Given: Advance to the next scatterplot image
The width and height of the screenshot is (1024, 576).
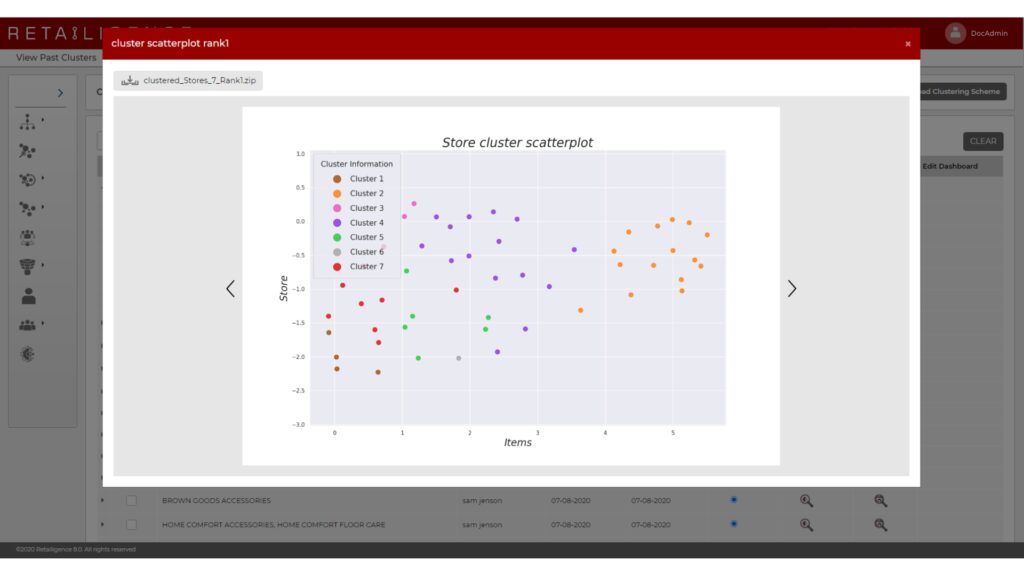Looking at the screenshot, I should coord(792,288).
